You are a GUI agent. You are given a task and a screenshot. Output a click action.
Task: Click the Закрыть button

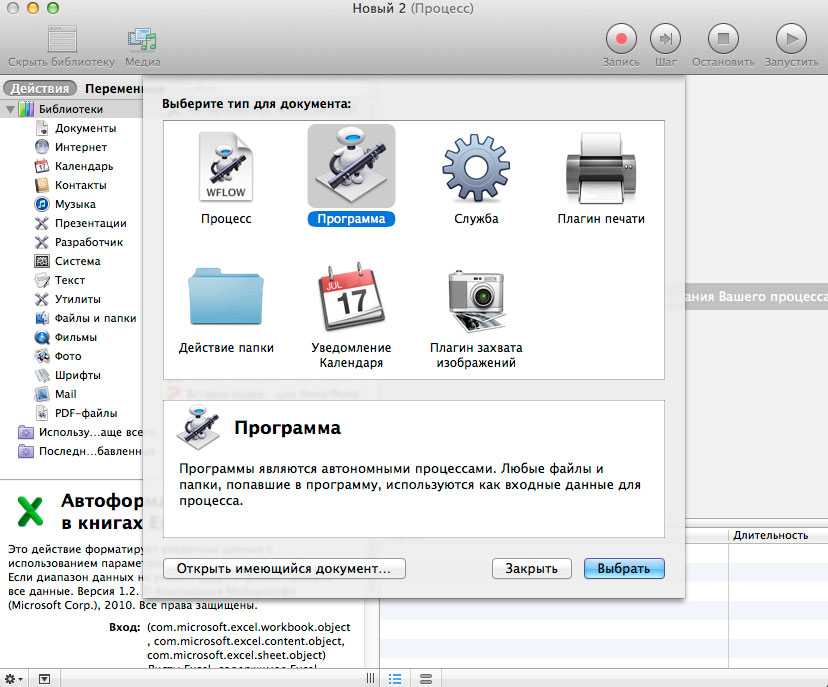click(x=531, y=568)
